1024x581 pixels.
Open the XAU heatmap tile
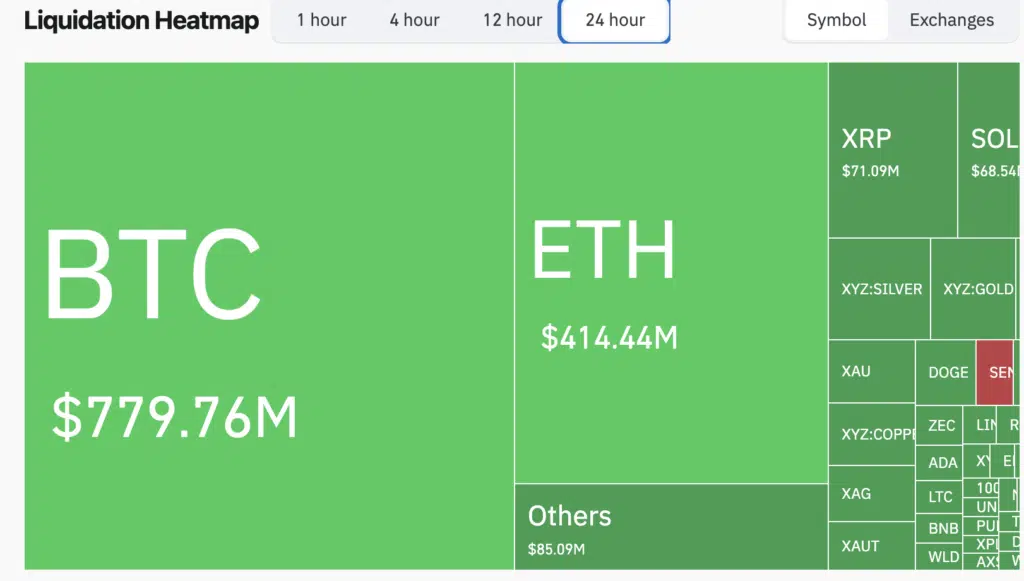pyautogui.click(x=871, y=371)
